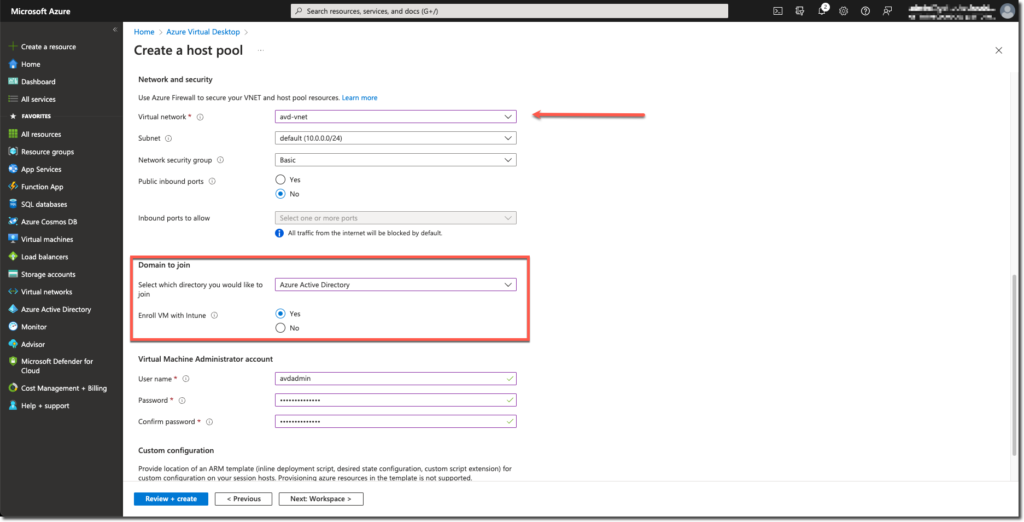The height and width of the screenshot is (522, 1024).
Task: Show info tooltip for Public inbound ports
Action: pyautogui.click(x=212, y=182)
